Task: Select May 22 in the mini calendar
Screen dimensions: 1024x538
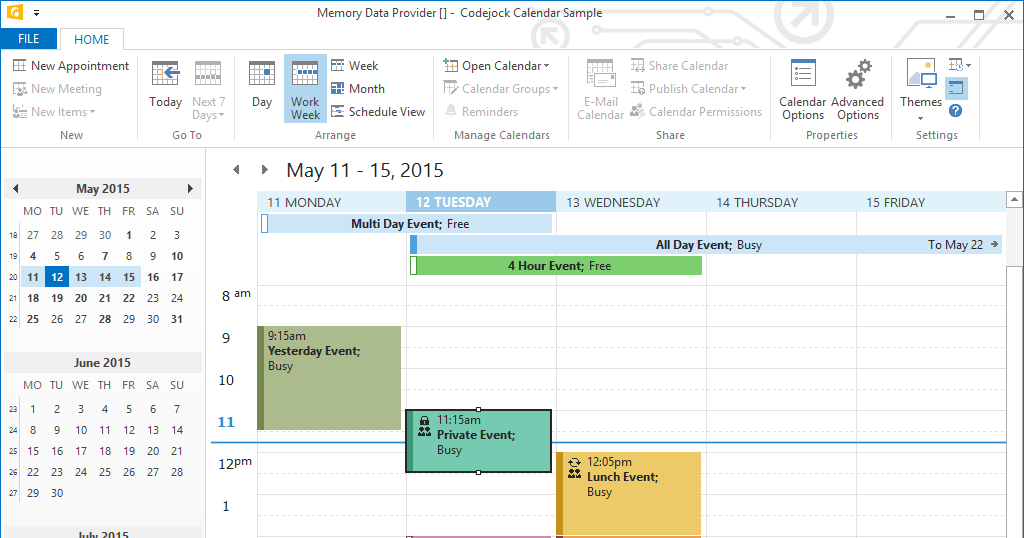Action: point(129,298)
